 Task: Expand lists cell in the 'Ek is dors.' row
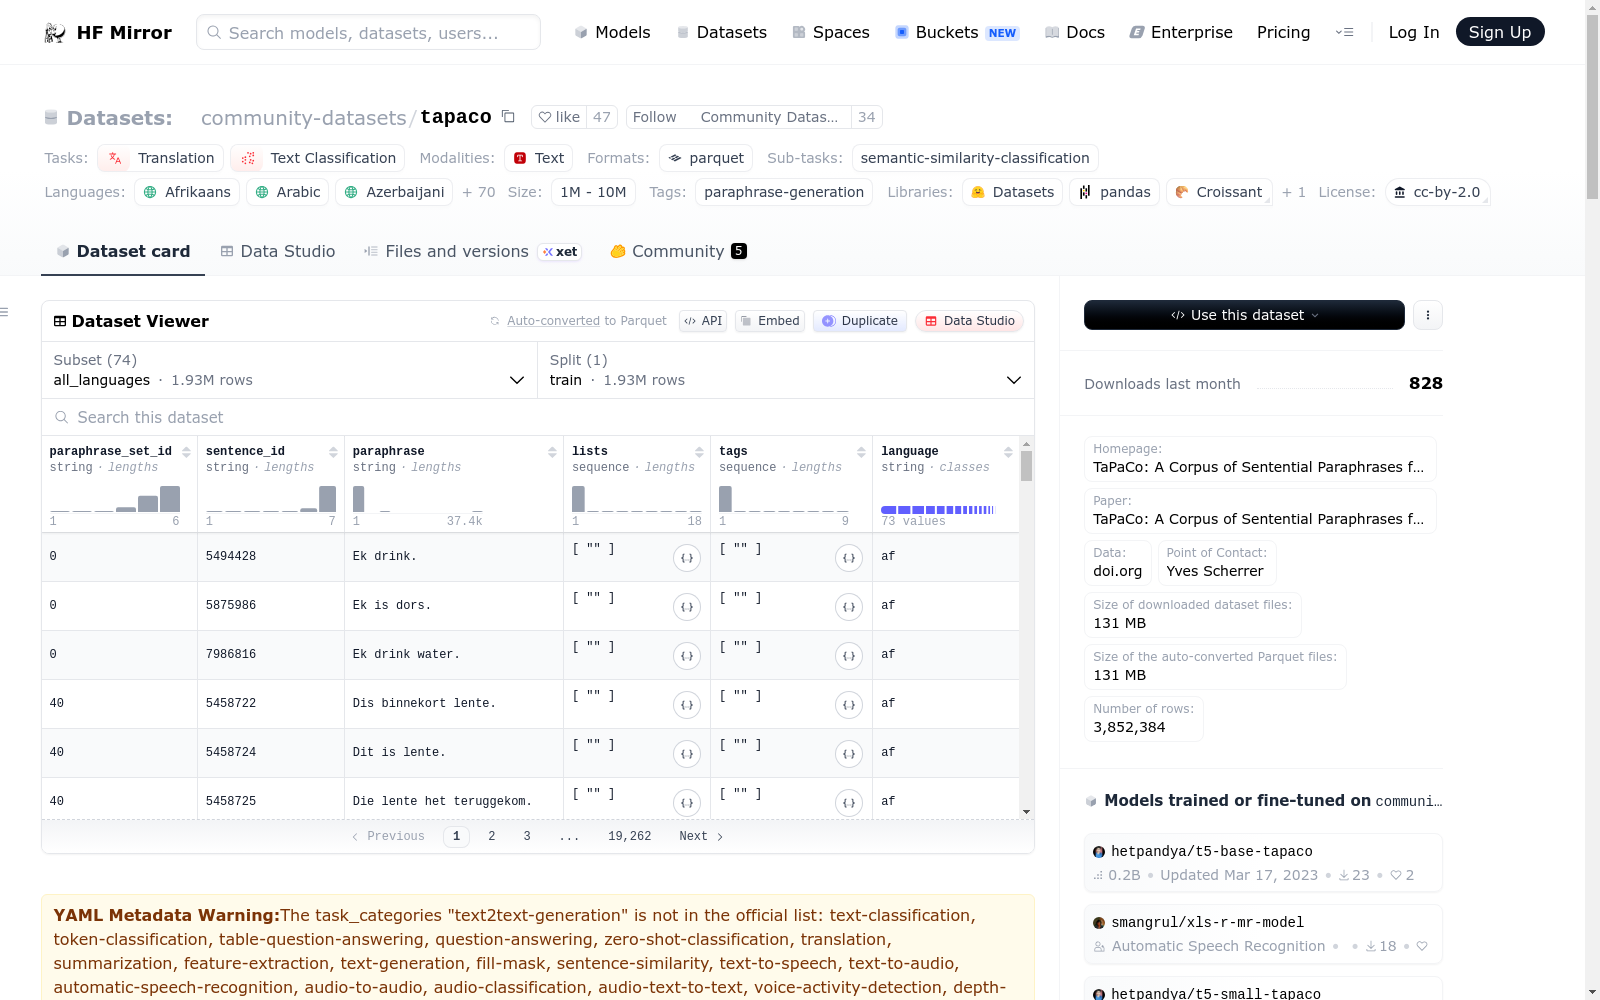point(687,607)
